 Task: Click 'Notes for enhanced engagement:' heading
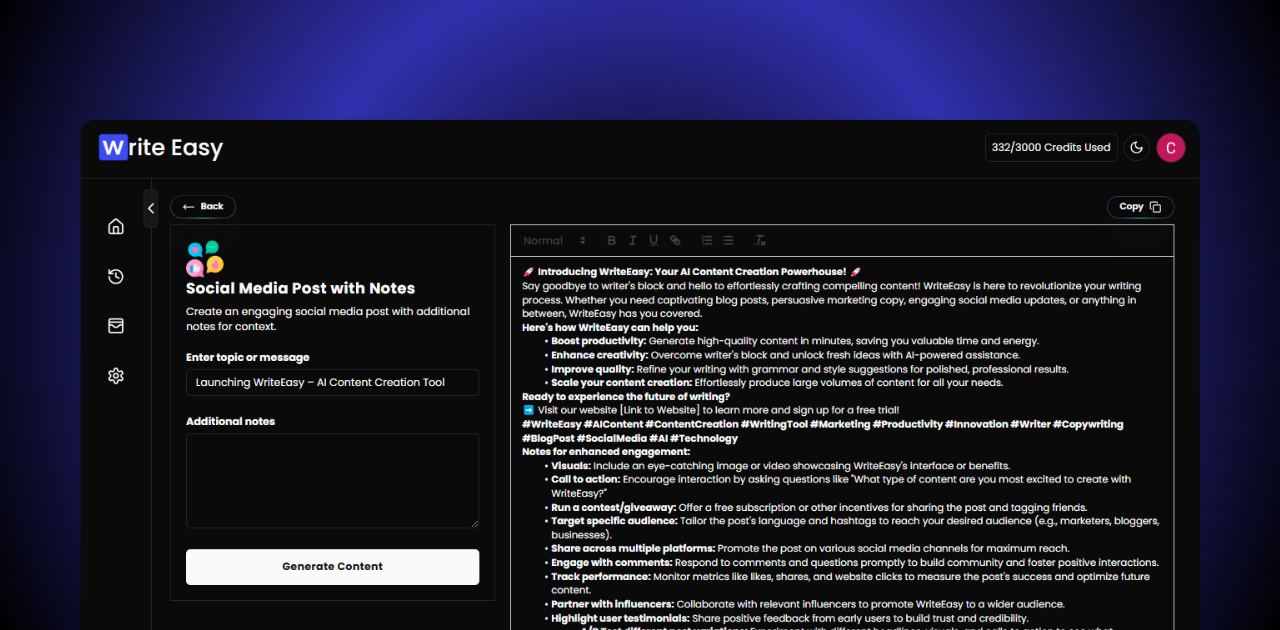point(606,452)
